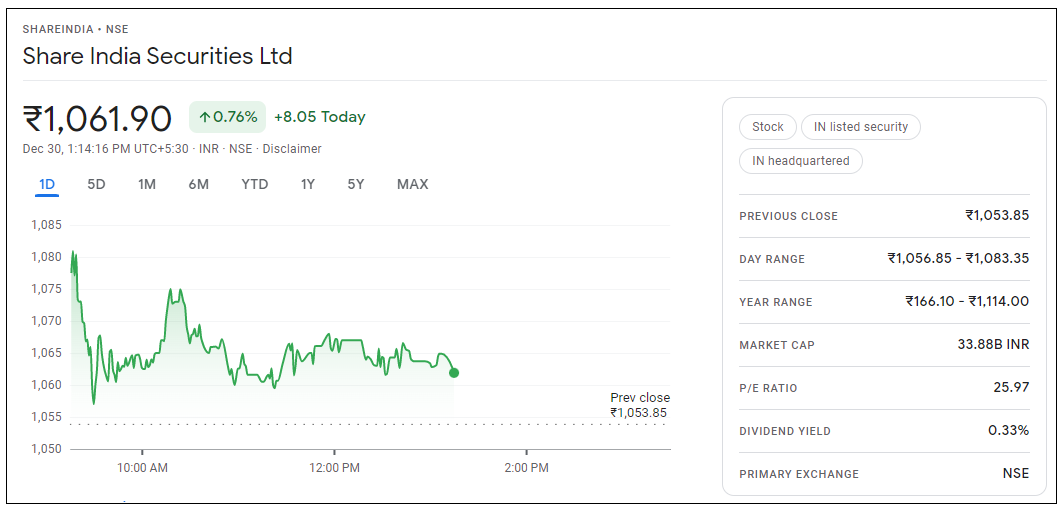
Task: Click the Stock category chip
Action: [767, 127]
